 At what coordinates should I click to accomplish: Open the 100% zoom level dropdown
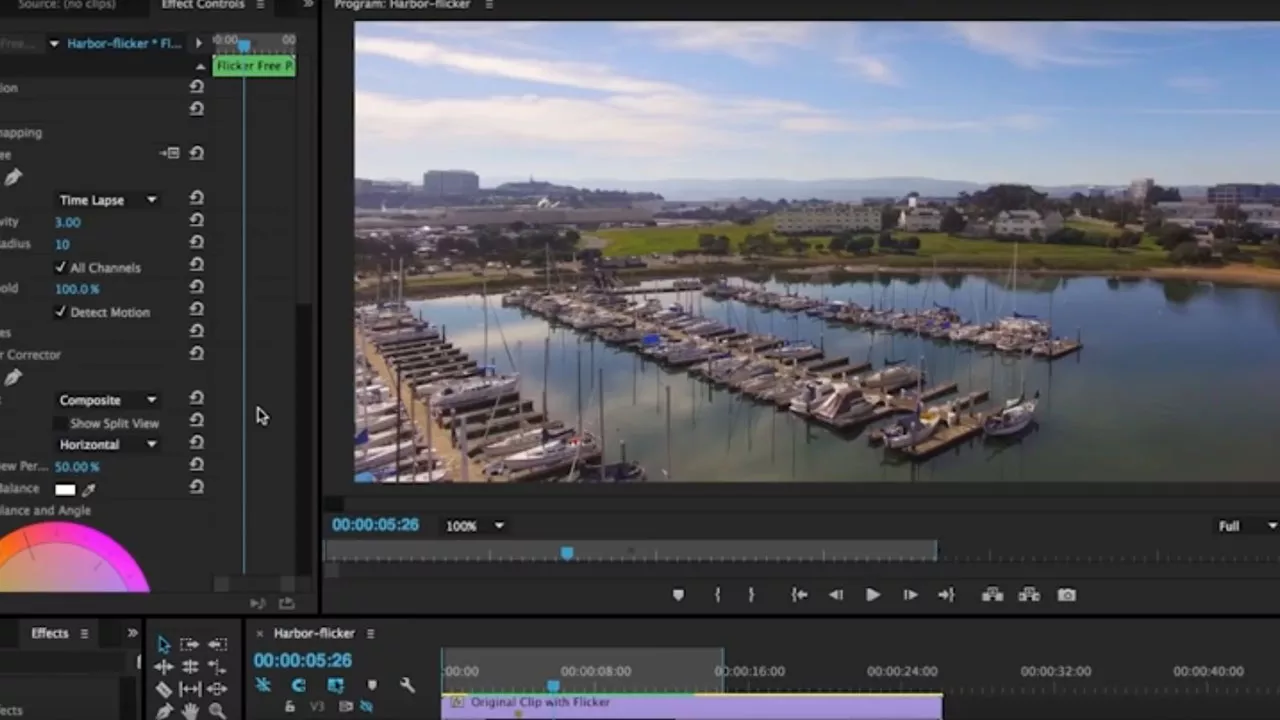473,525
